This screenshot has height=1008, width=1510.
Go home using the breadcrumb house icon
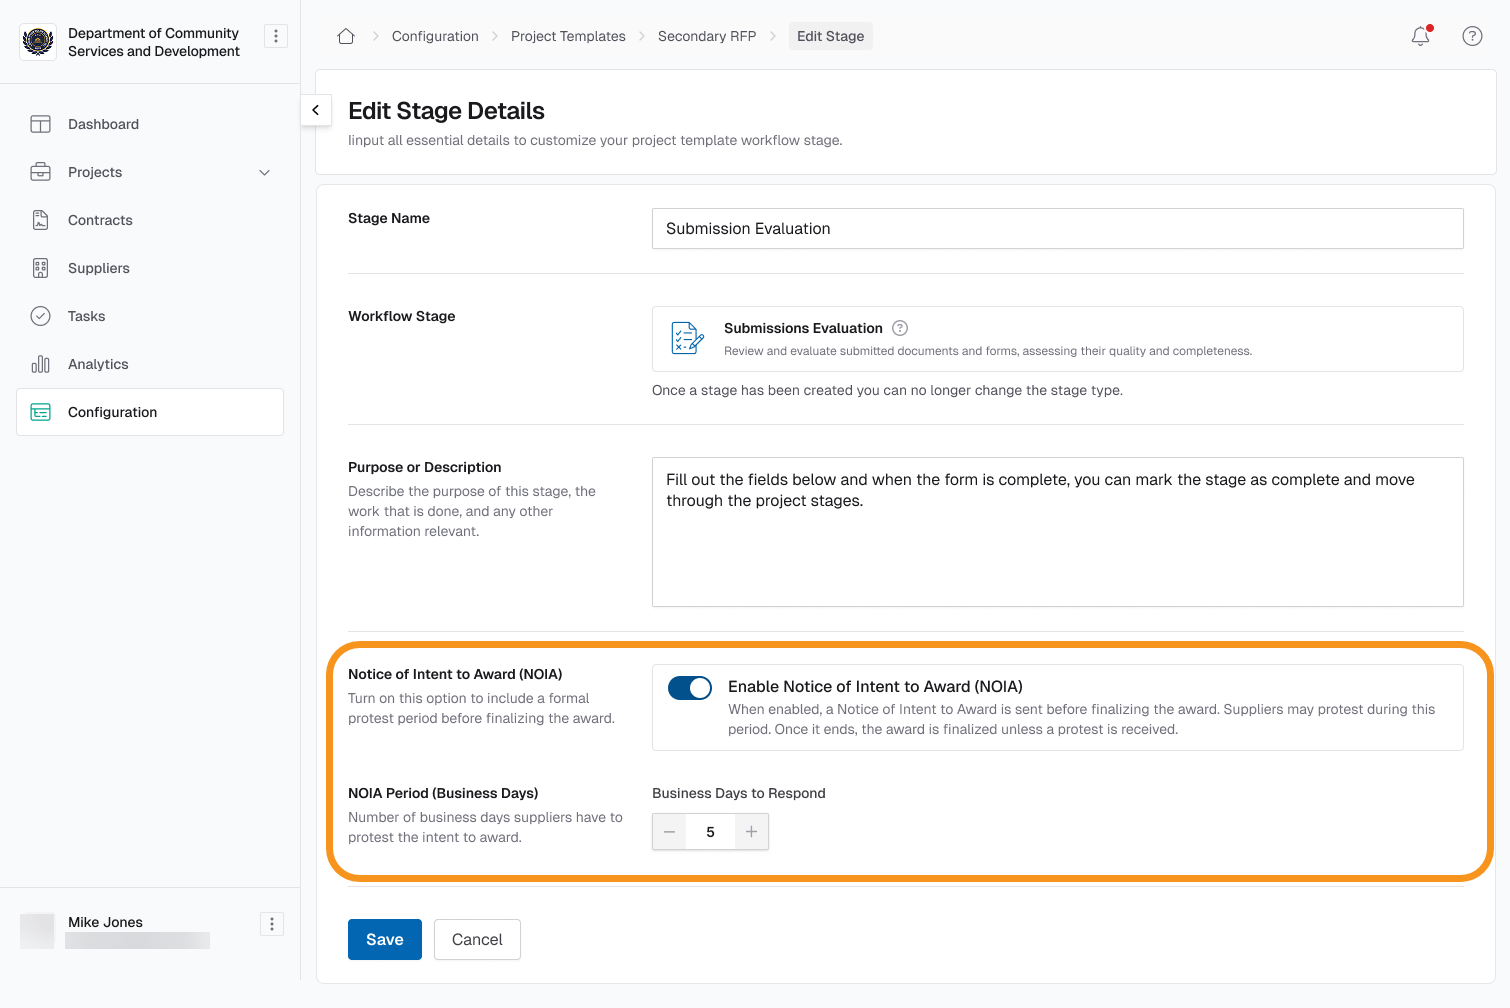point(345,35)
